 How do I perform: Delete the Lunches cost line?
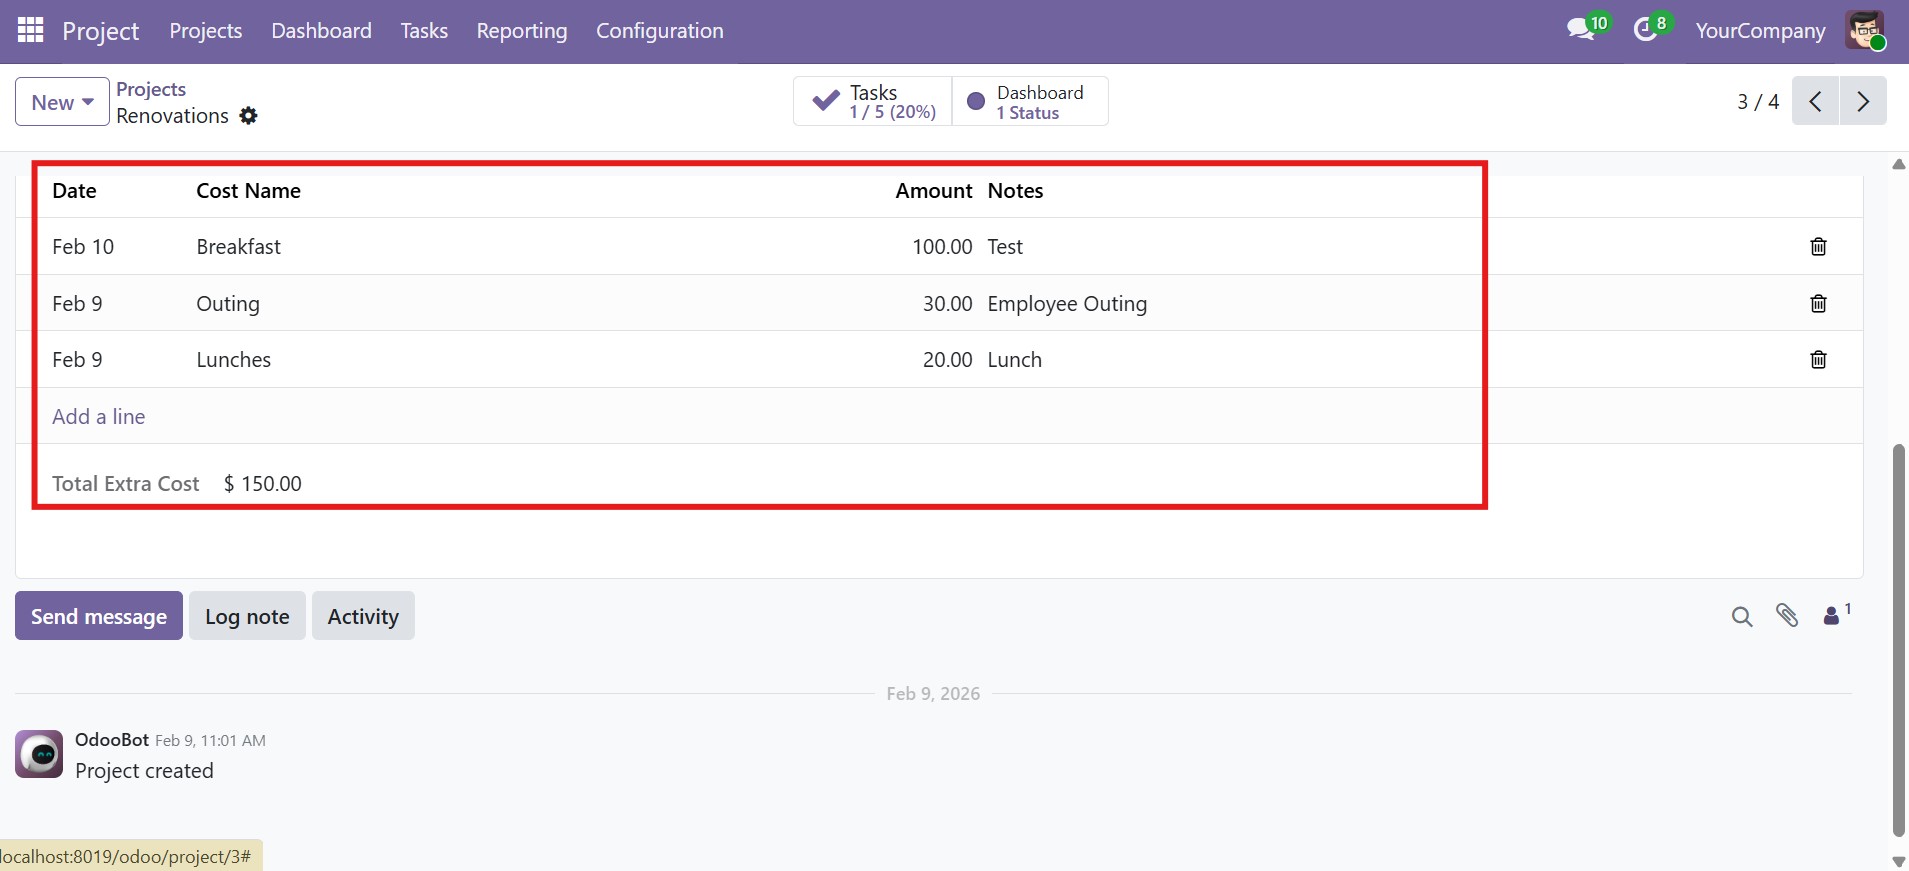tap(1818, 360)
